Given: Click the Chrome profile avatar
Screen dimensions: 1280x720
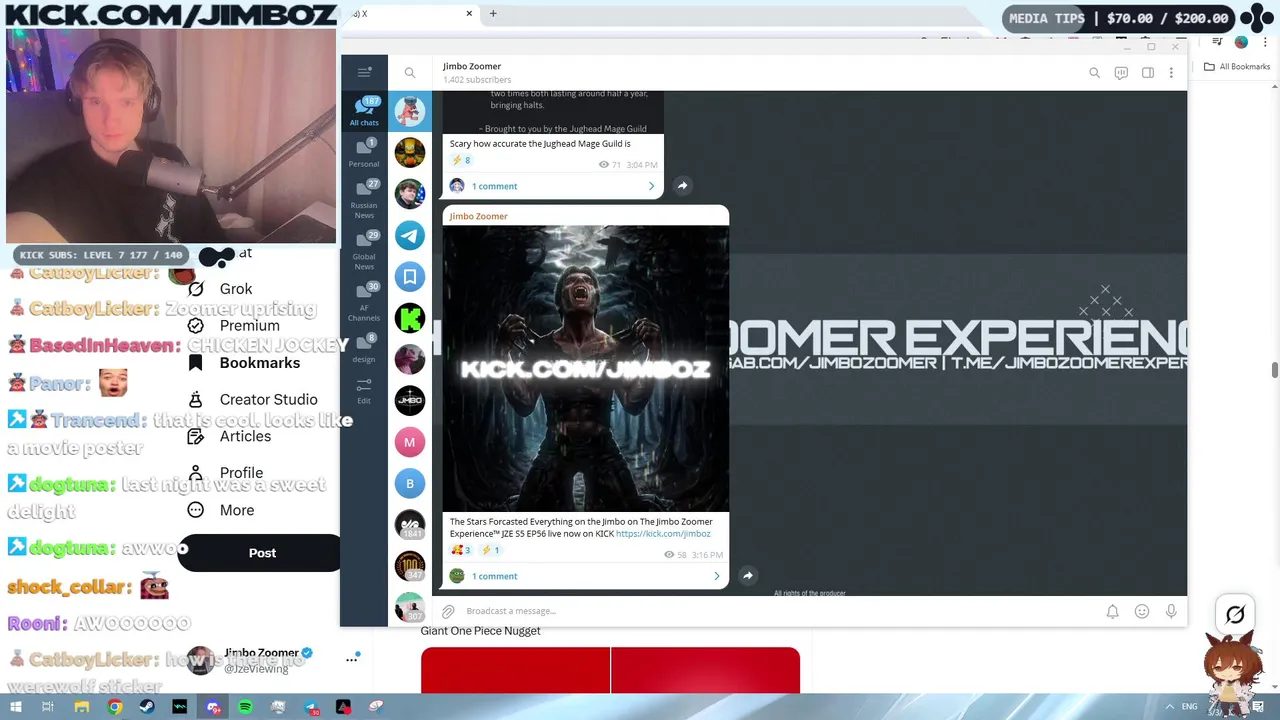Looking at the screenshot, I should pyautogui.click(x=1241, y=42).
